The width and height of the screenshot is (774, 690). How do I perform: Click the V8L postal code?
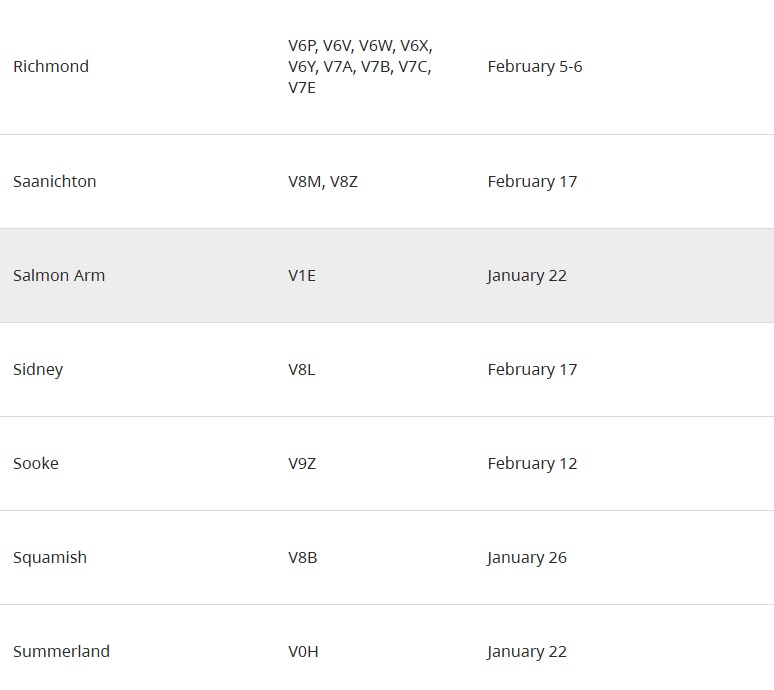click(x=302, y=370)
